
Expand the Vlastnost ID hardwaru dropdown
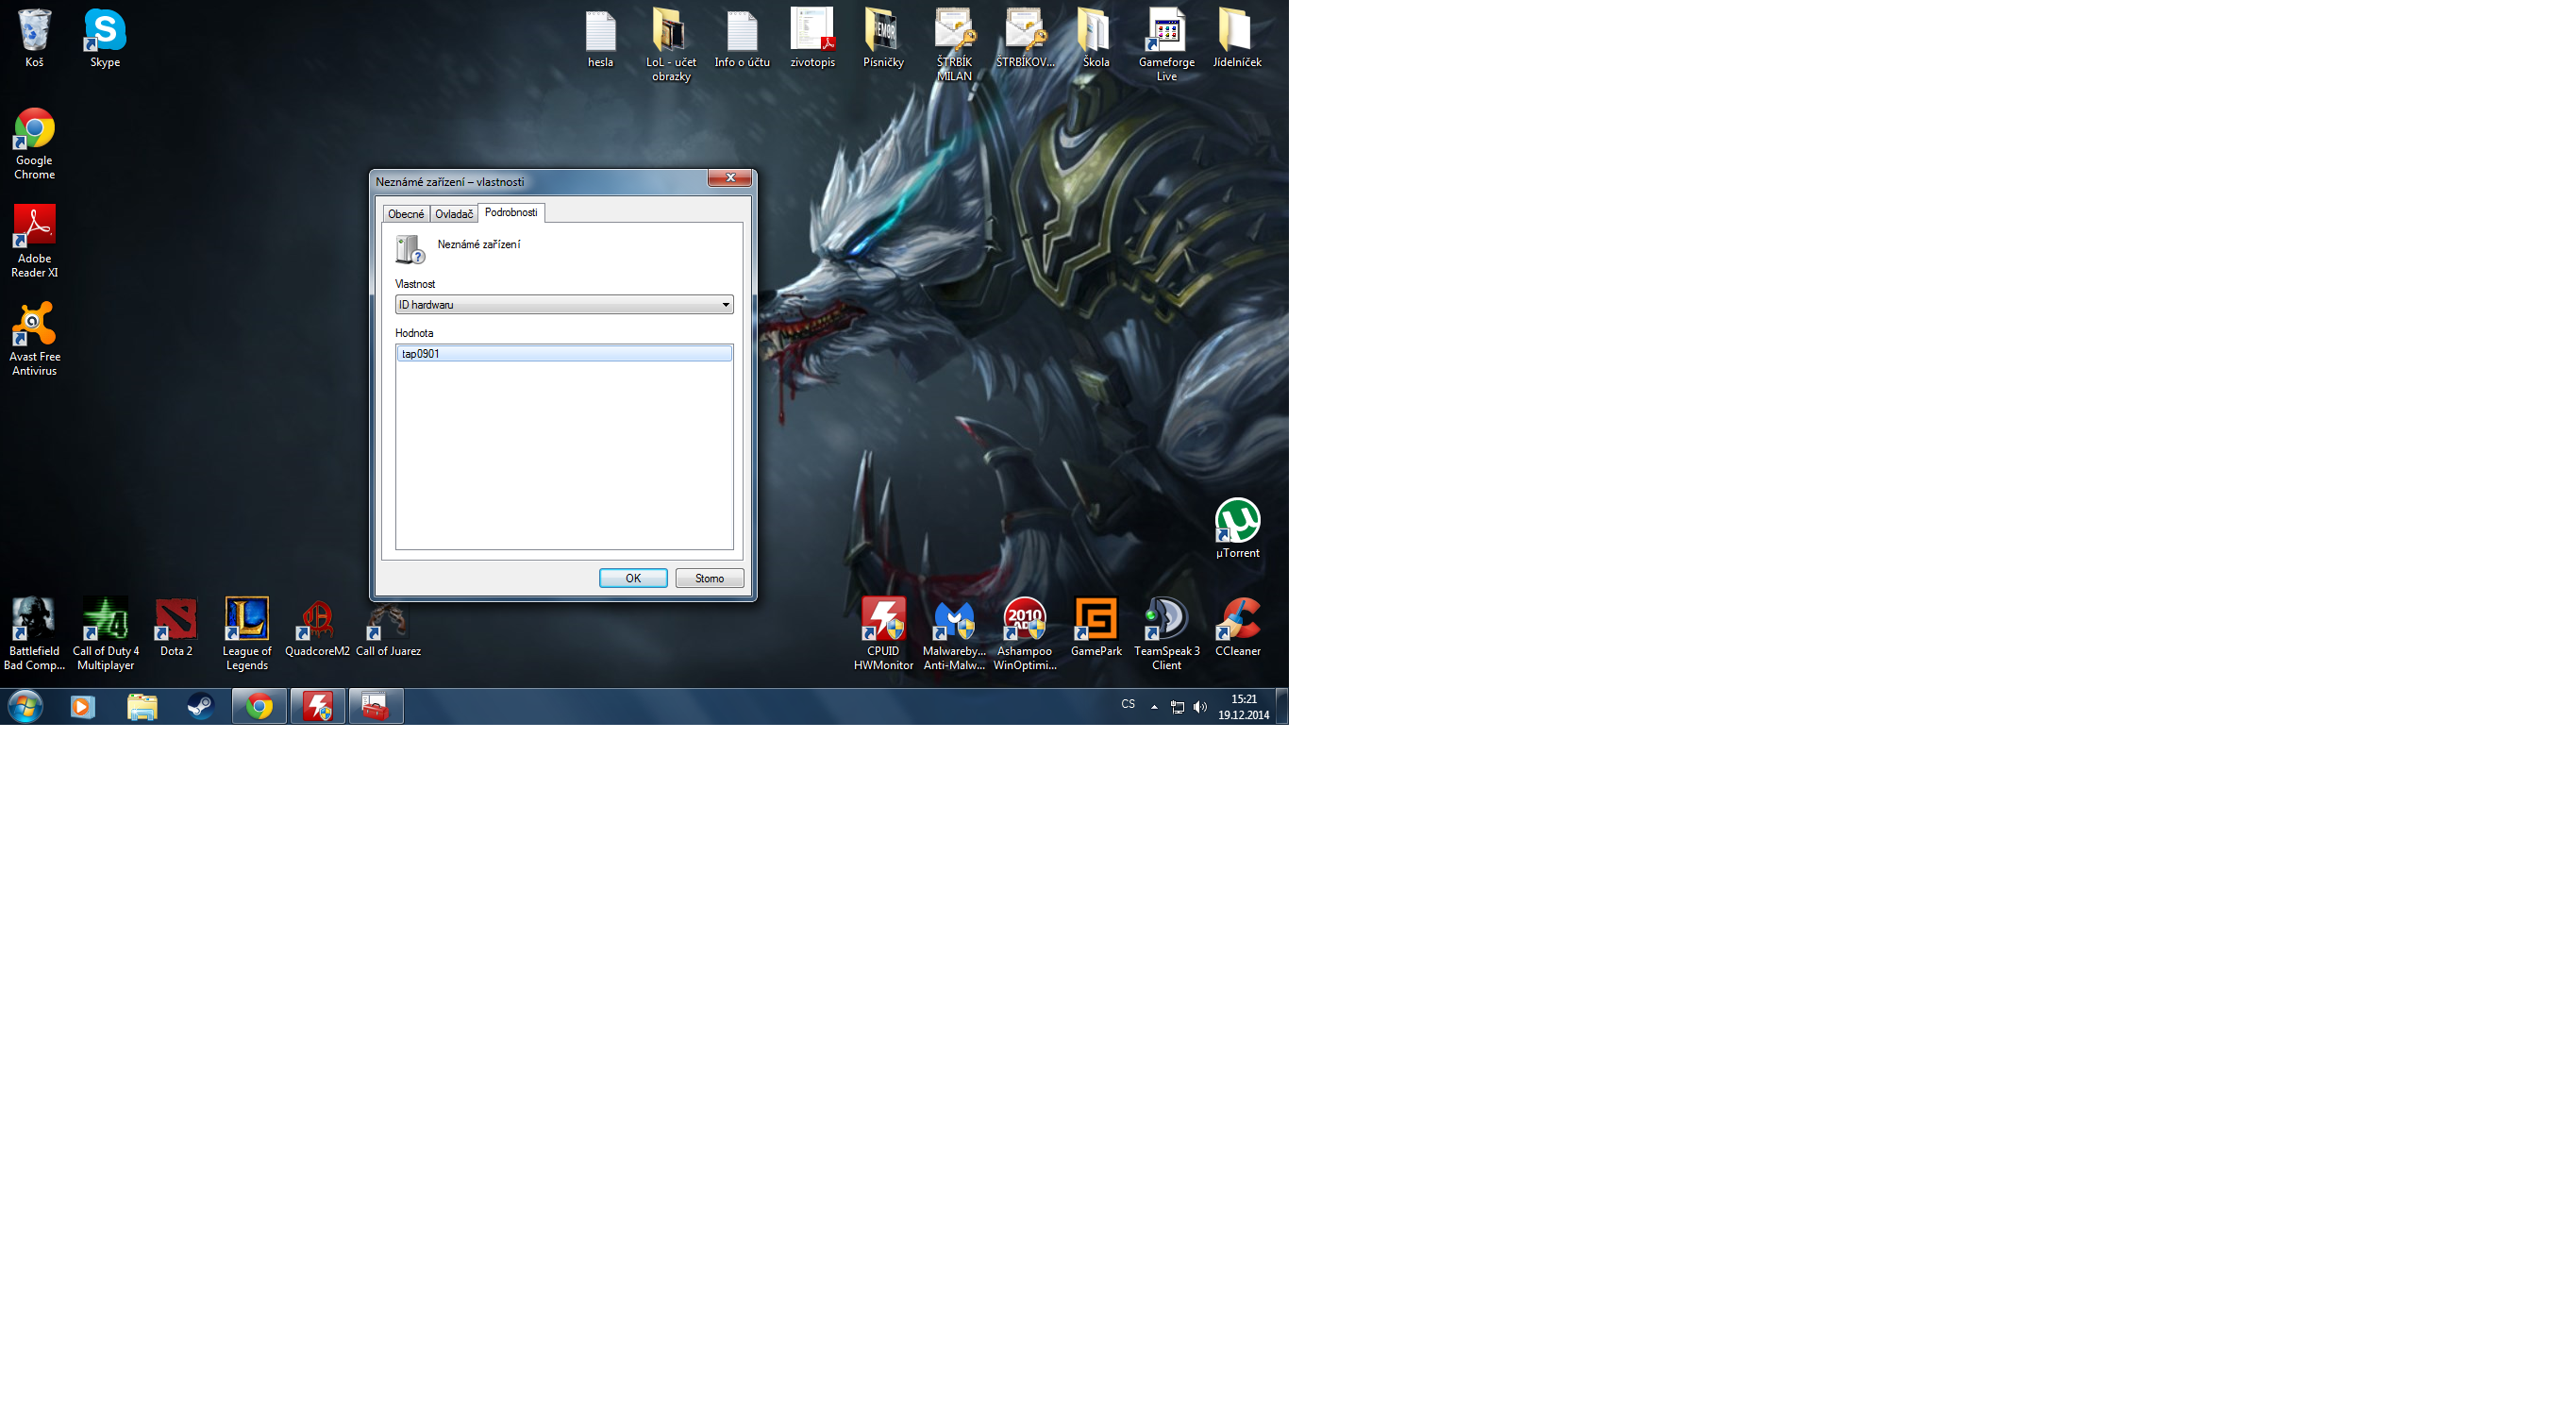coord(564,304)
